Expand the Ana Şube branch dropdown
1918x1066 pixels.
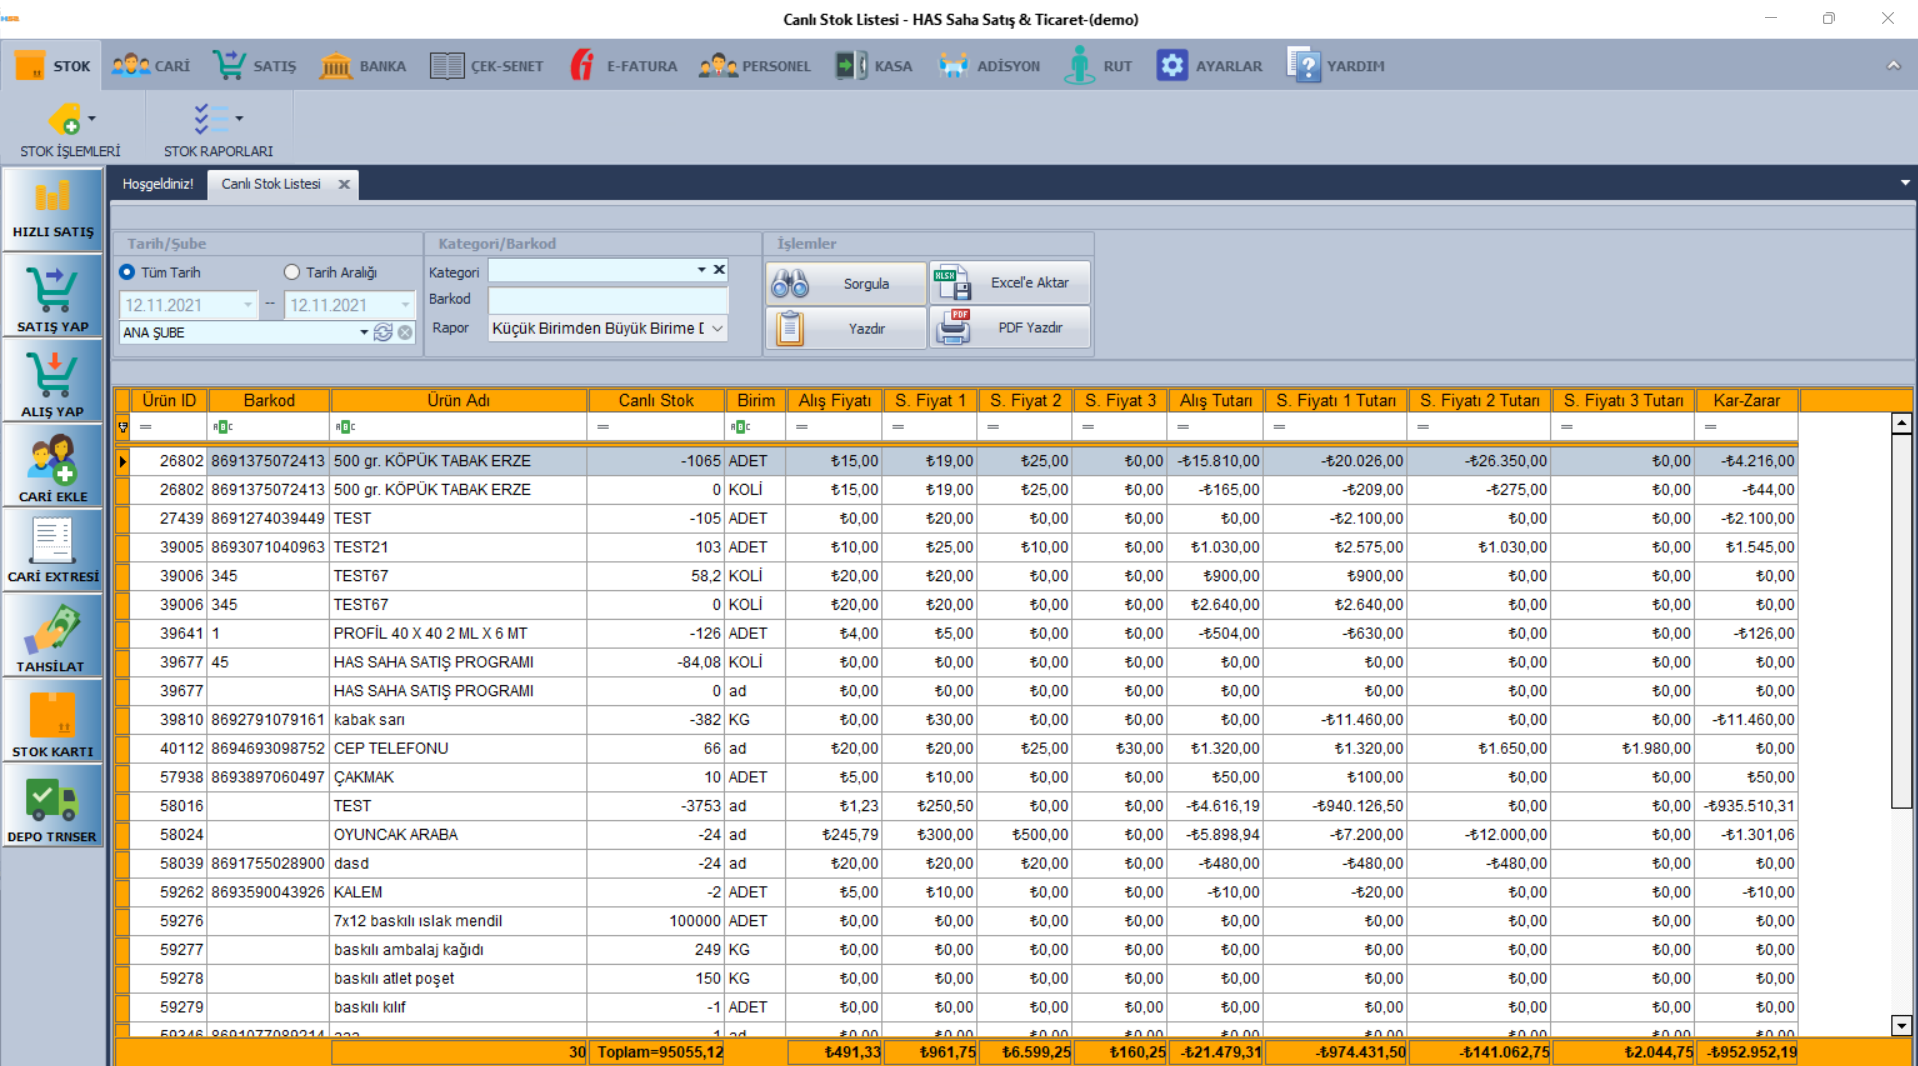click(364, 333)
